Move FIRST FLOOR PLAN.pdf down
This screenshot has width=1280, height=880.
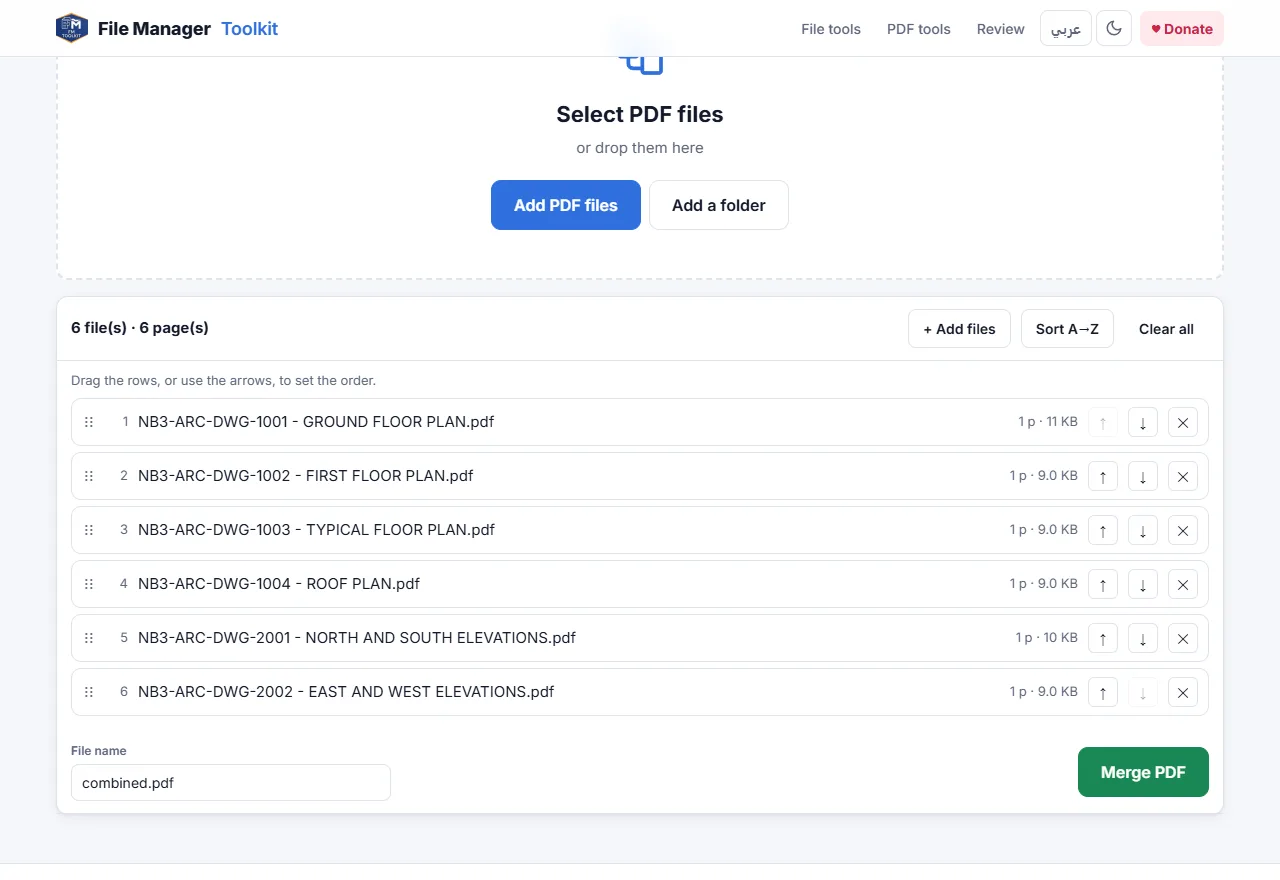(1143, 476)
